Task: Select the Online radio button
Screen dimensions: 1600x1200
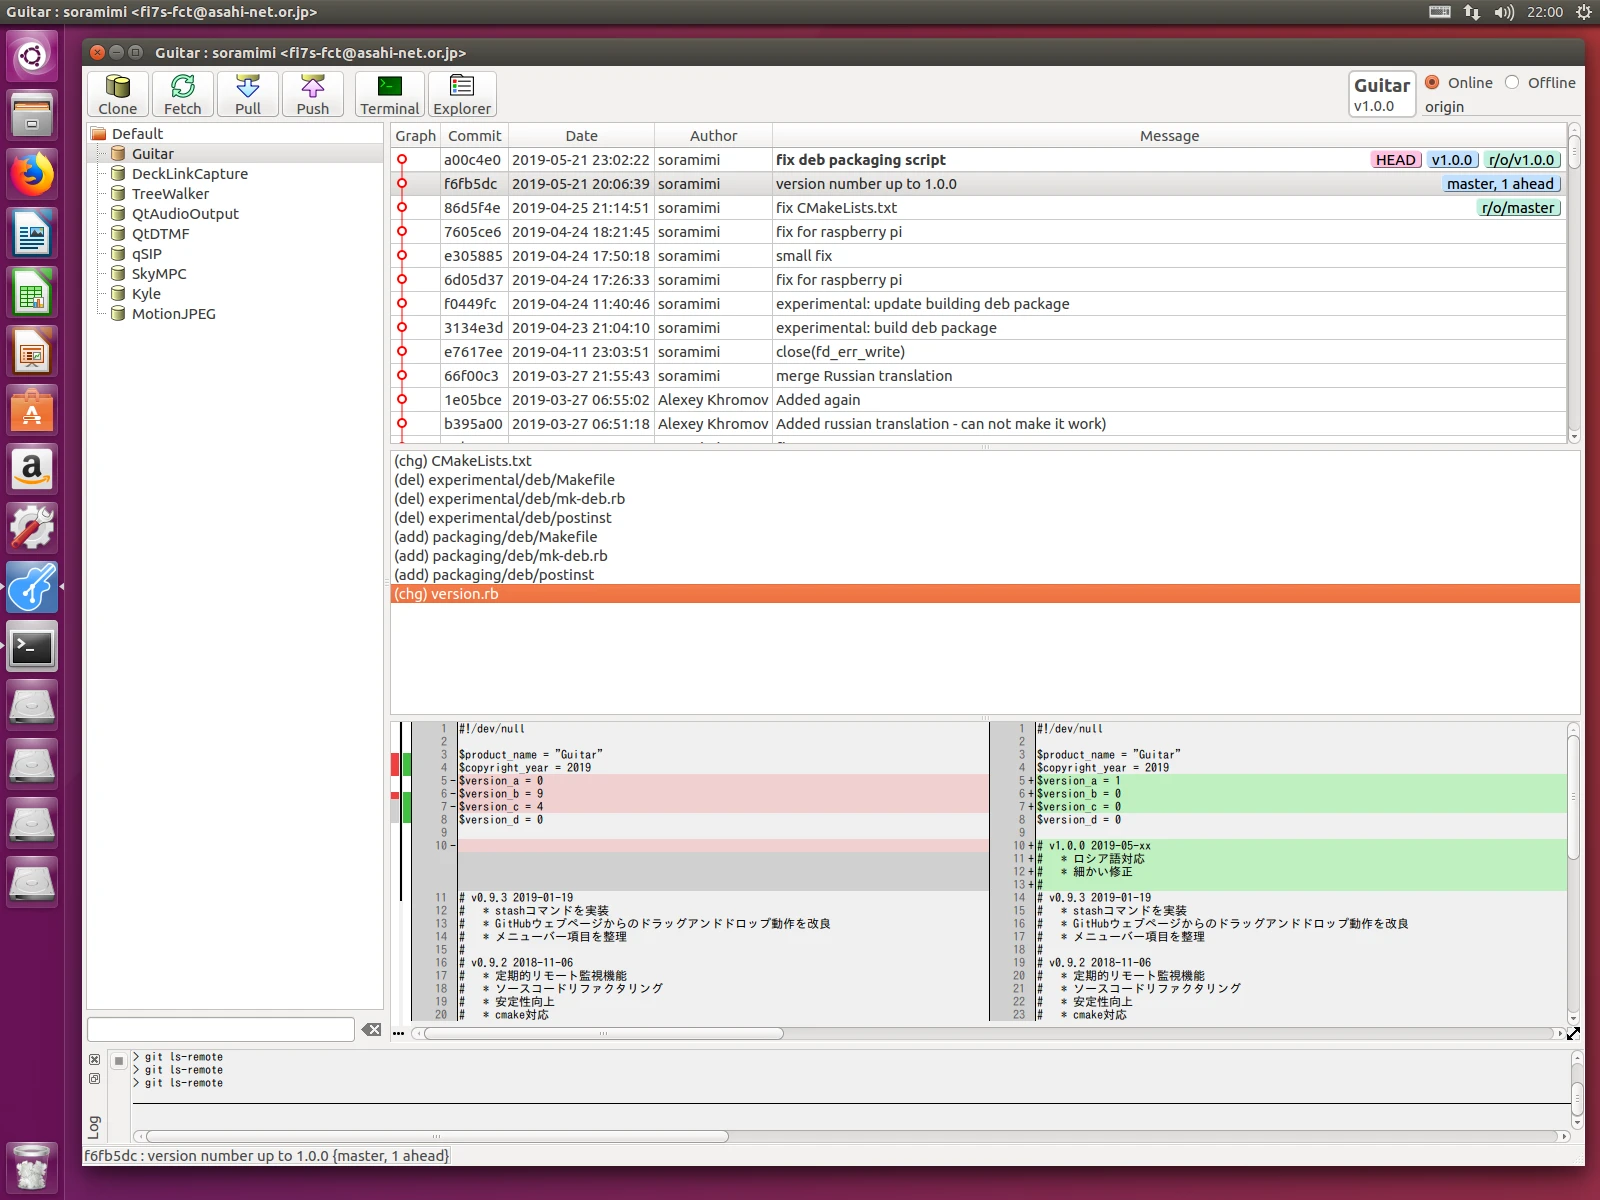Action: 1432,82
